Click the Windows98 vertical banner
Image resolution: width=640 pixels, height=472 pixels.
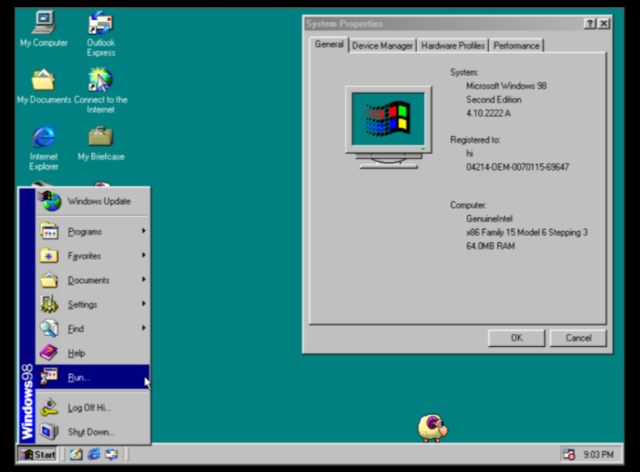(27, 316)
